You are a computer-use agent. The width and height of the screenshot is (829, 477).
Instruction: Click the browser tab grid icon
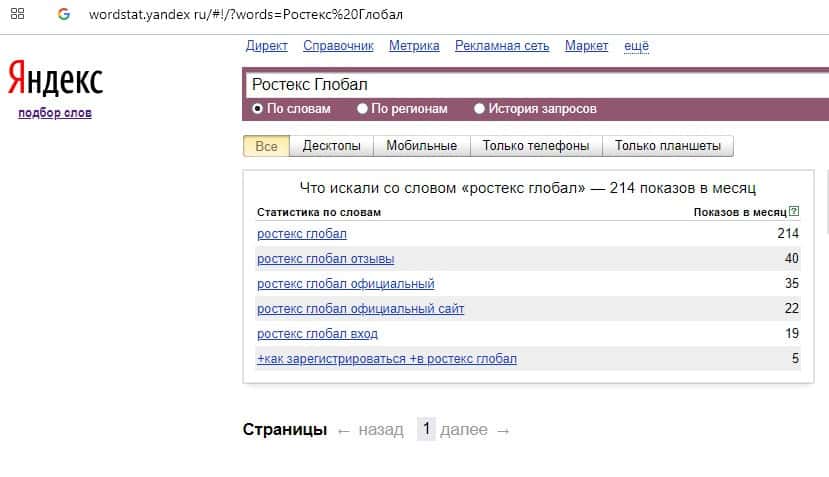[17, 15]
